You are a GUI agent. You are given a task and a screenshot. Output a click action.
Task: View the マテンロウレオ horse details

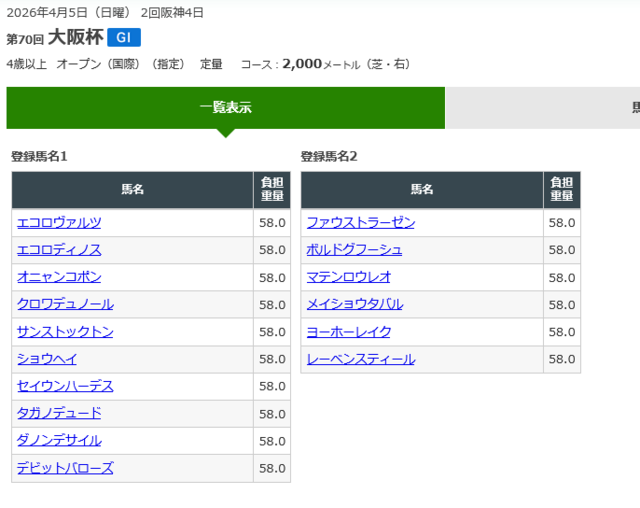pyautogui.click(x=348, y=277)
